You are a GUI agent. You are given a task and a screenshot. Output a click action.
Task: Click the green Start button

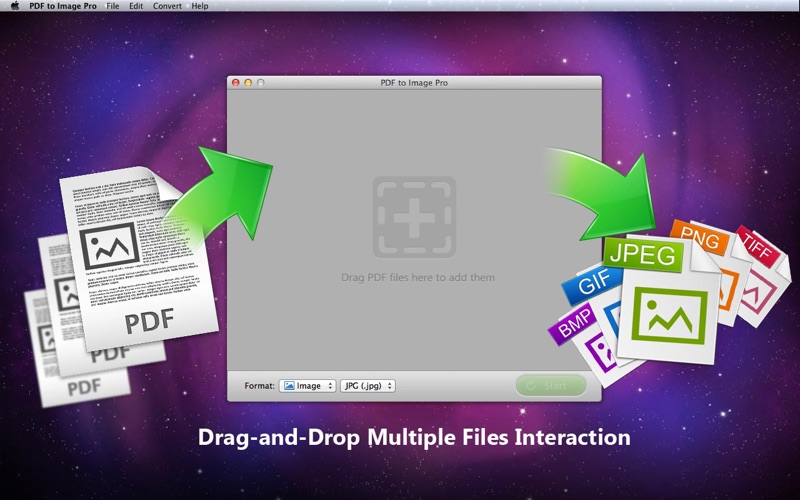click(551, 386)
